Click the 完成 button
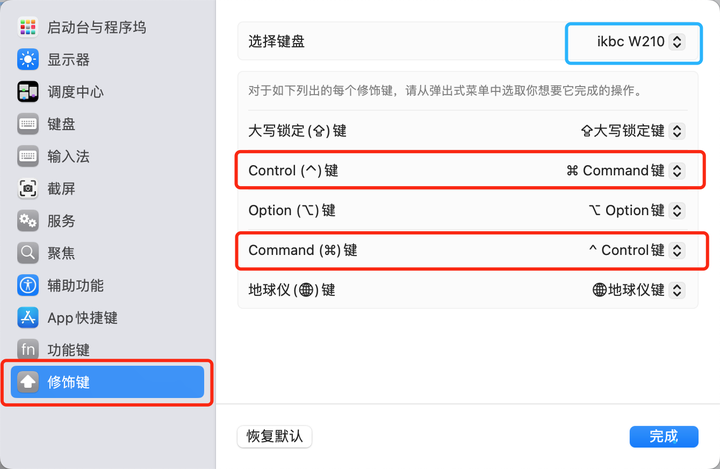The height and width of the screenshot is (469, 720). [x=663, y=436]
